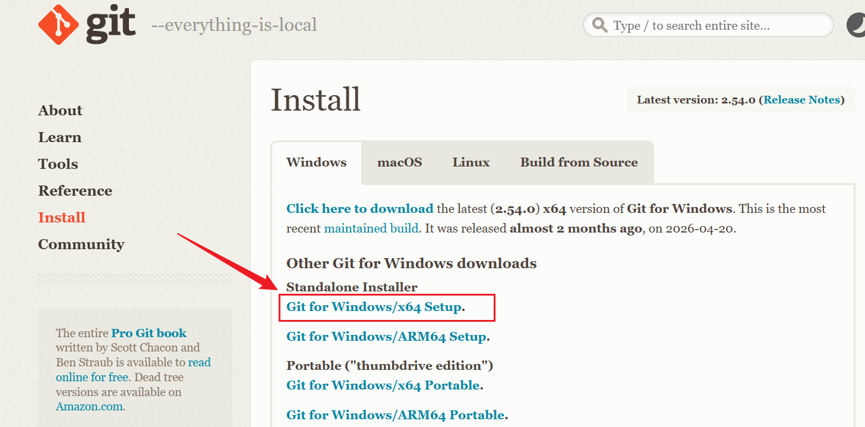This screenshot has height=427, width=865.
Task: Click the search magnifier icon
Action: (x=599, y=25)
